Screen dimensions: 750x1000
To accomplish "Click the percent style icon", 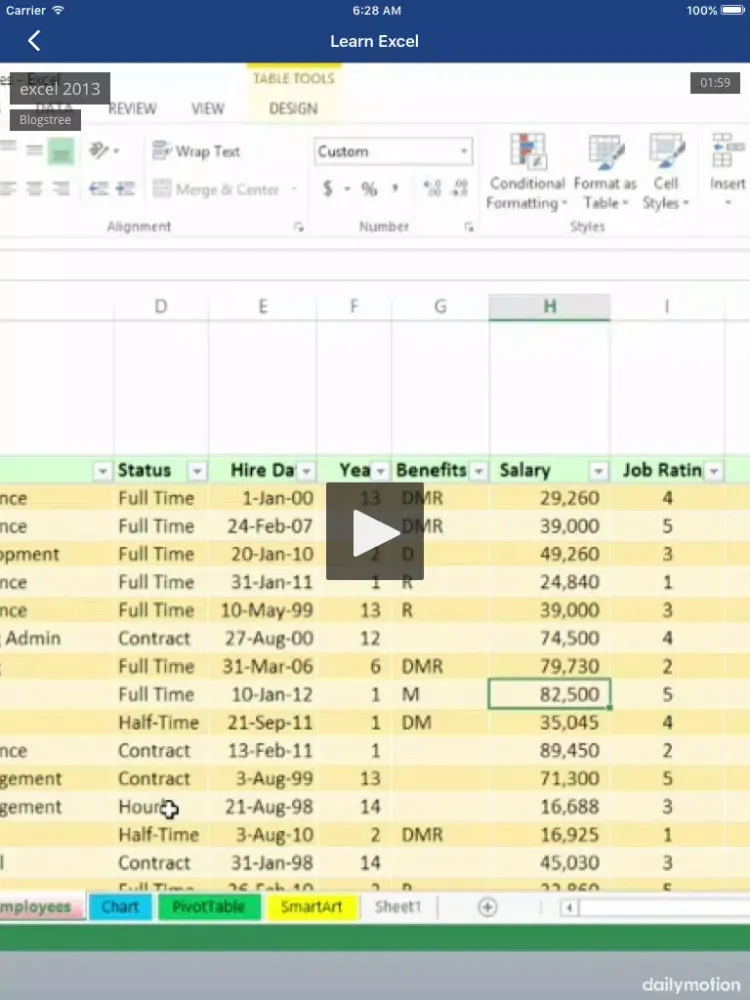I will click(369, 189).
